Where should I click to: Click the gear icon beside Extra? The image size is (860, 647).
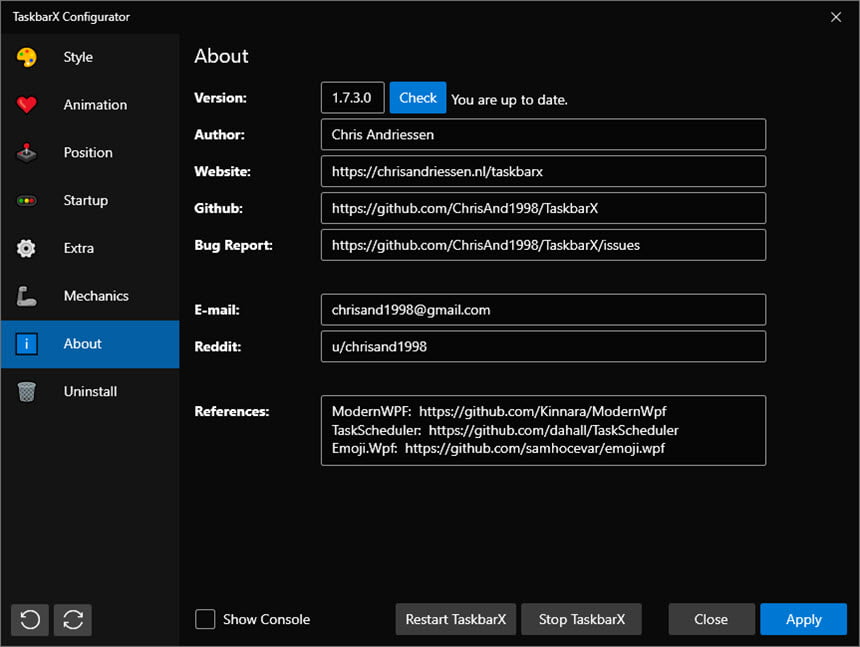[x=26, y=248]
